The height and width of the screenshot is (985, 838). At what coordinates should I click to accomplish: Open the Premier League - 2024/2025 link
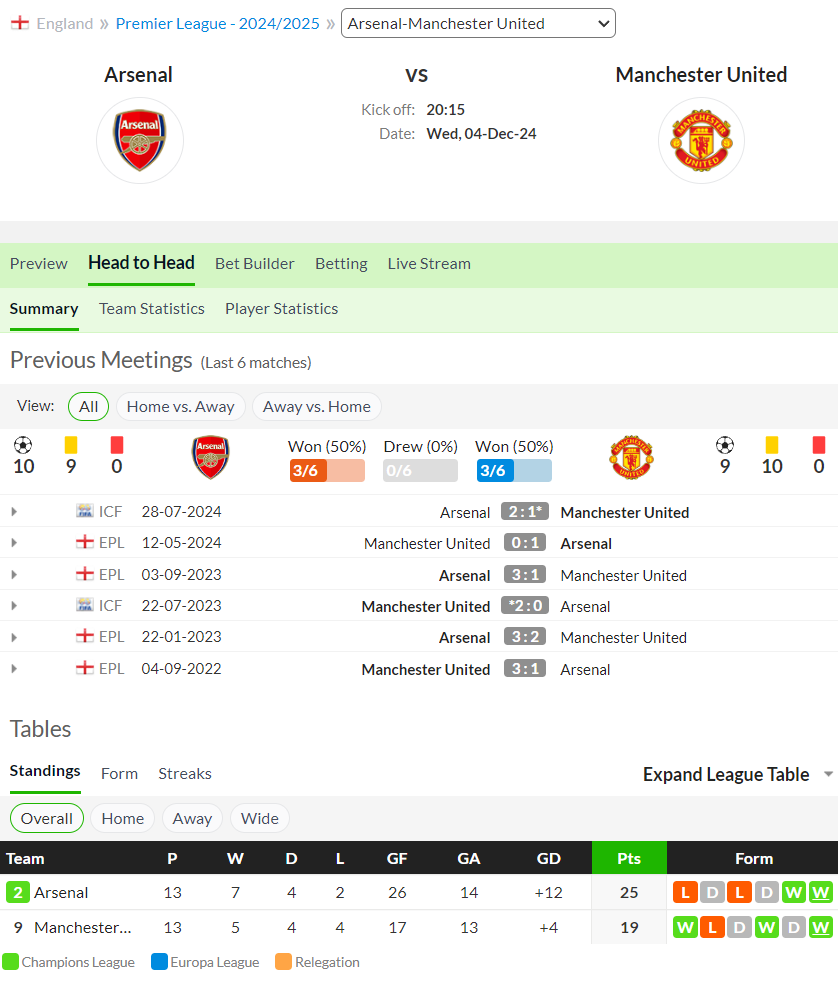[x=217, y=23]
